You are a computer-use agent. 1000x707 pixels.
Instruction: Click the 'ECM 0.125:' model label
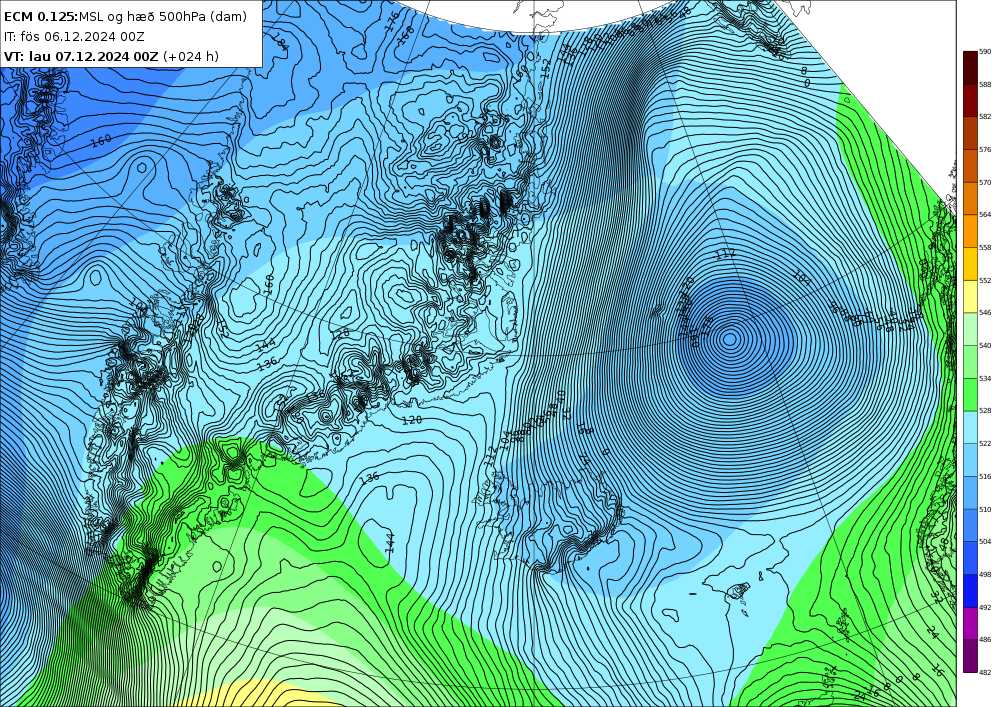pyautogui.click(x=41, y=17)
